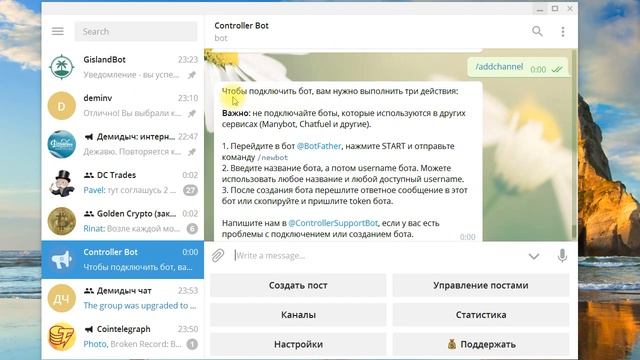Open the three-dot chat options menu
The image size is (640, 360).
pos(563,31)
